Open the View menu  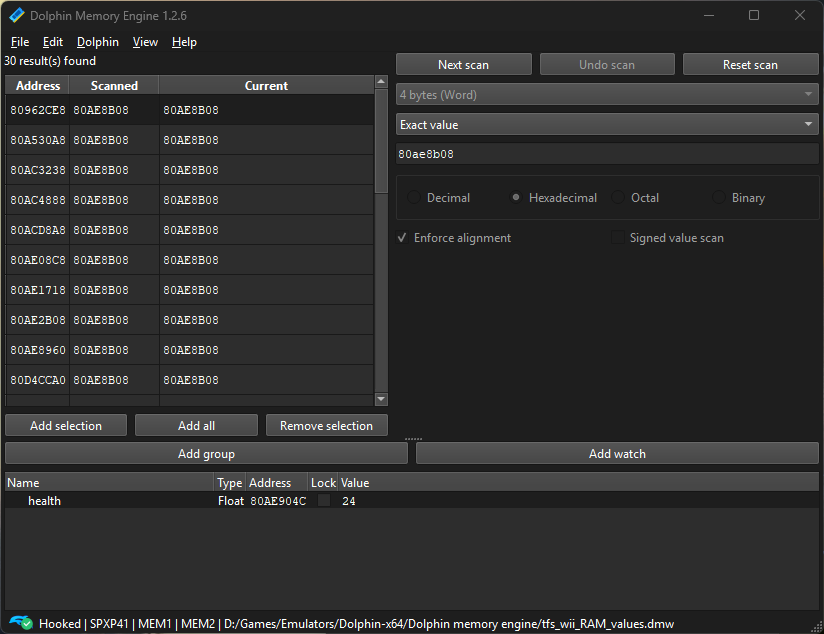pos(145,42)
